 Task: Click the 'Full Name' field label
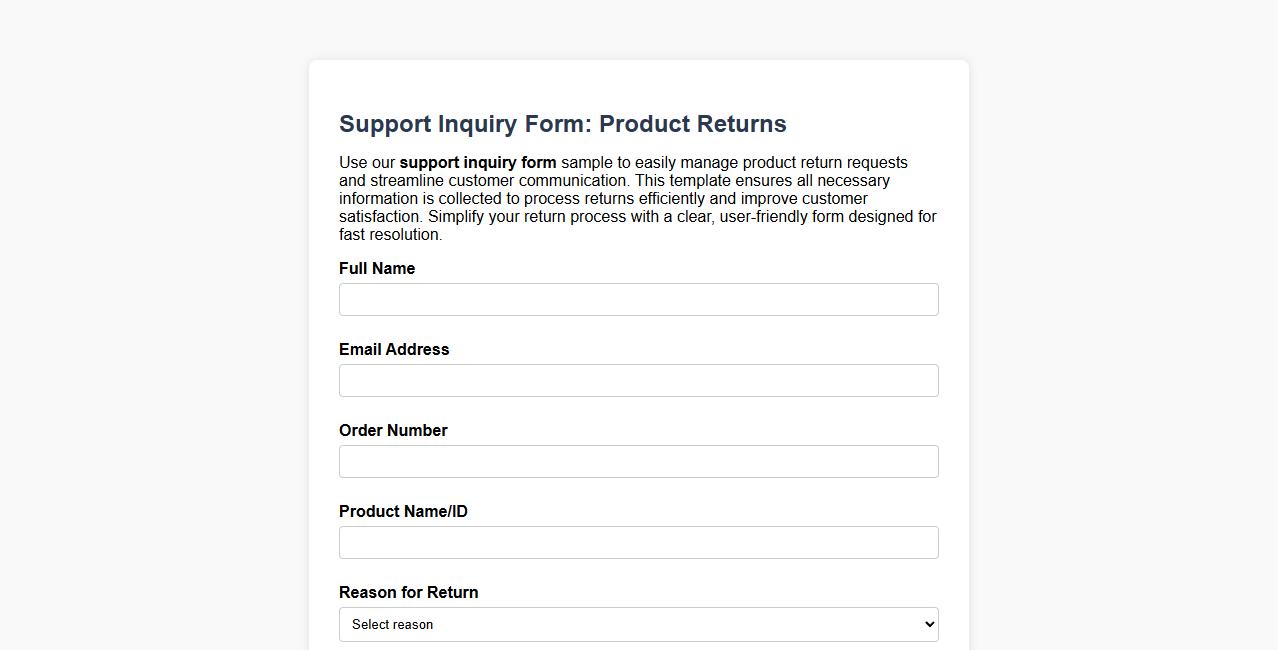377,268
